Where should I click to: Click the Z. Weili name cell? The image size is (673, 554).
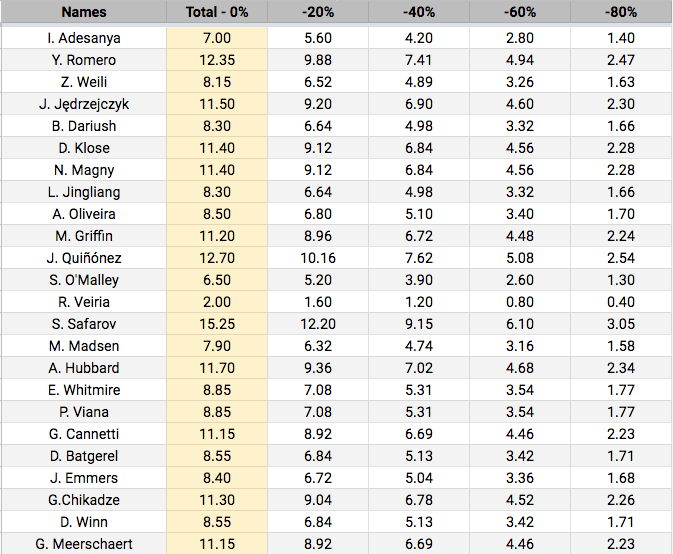84,82
